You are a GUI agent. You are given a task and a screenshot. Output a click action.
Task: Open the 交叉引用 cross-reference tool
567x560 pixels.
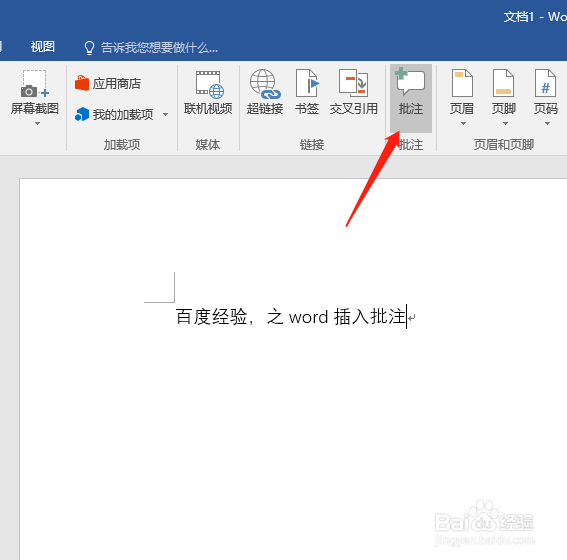click(353, 93)
